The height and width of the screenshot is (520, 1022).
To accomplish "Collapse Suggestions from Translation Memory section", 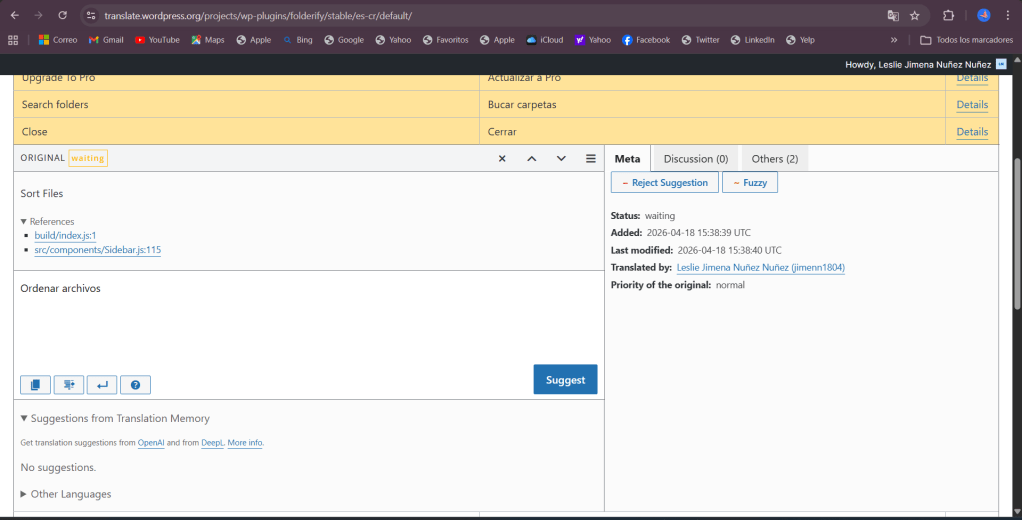I will point(25,419).
